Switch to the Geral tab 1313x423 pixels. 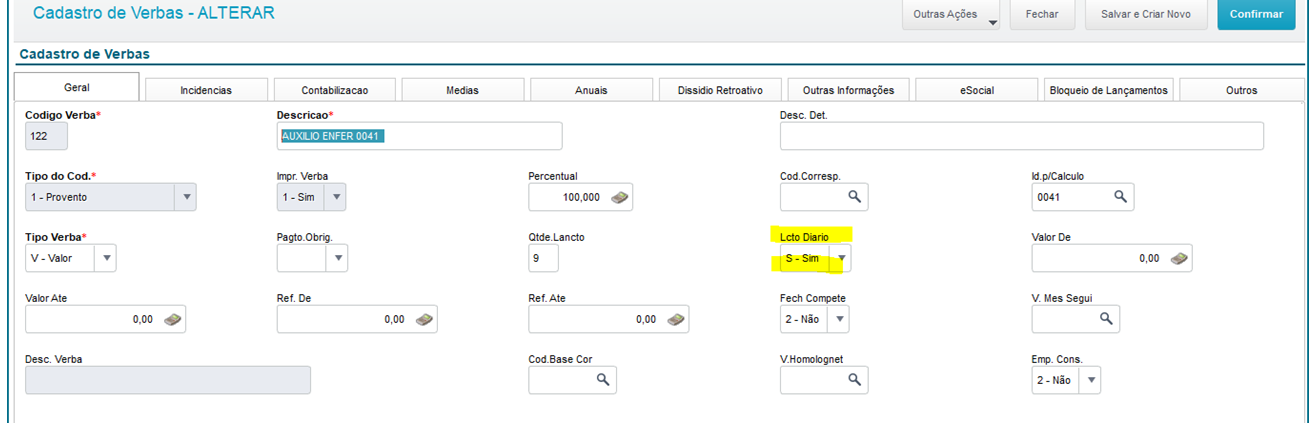point(77,88)
